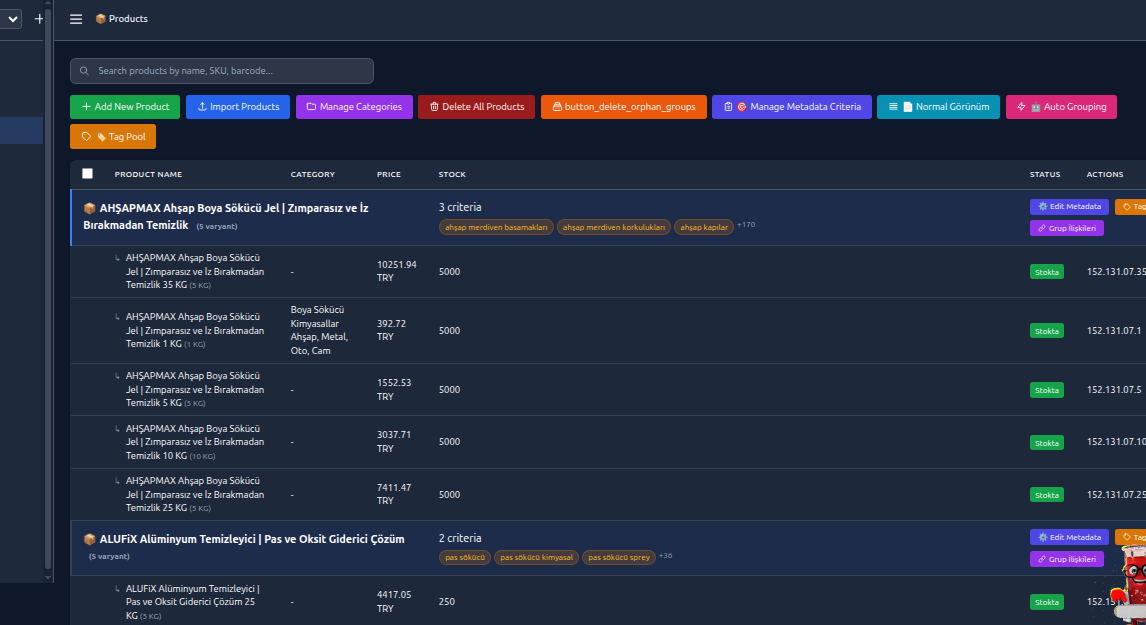Toggle the Stokta status for the 35 KG variant
The height and width of the screenshot is (625, 1146).
[x=1046, y=271]
